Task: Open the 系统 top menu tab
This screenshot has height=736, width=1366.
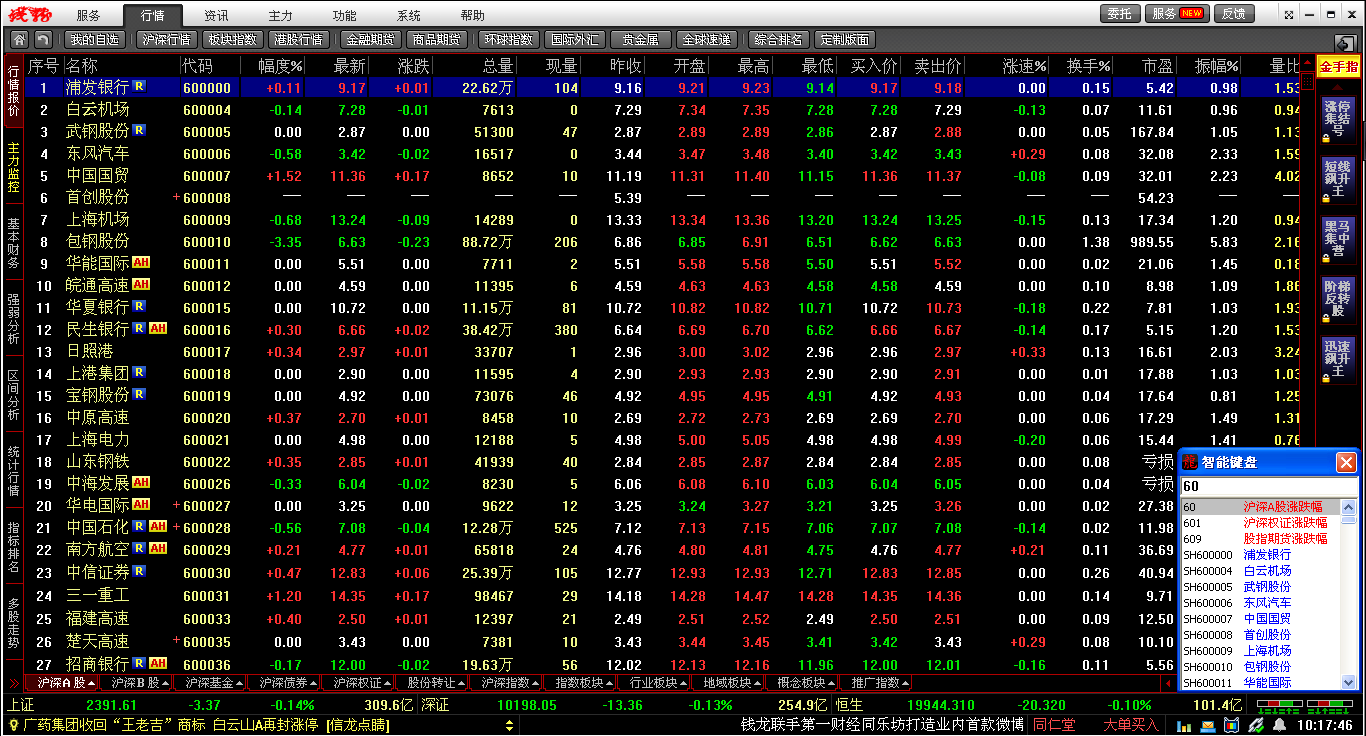Action: coord(409,15)
